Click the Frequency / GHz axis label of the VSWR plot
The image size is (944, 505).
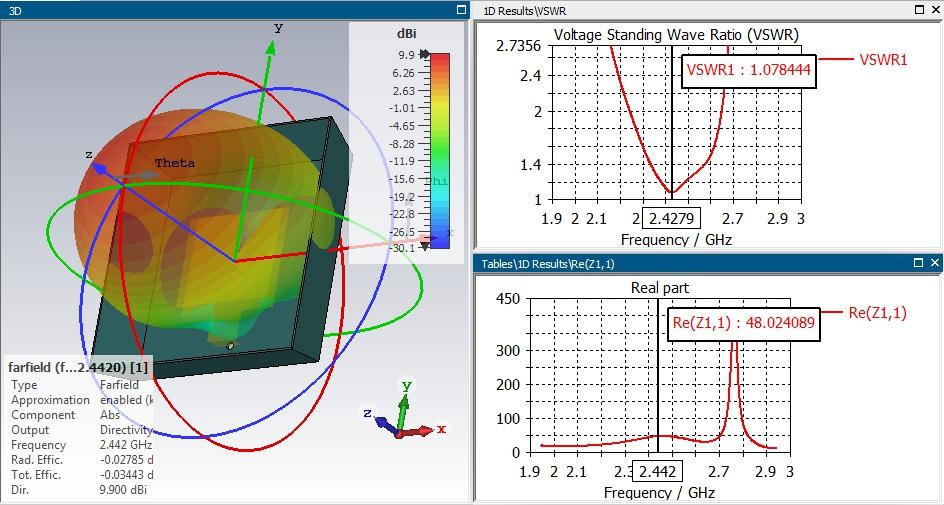tap(676, 240)
